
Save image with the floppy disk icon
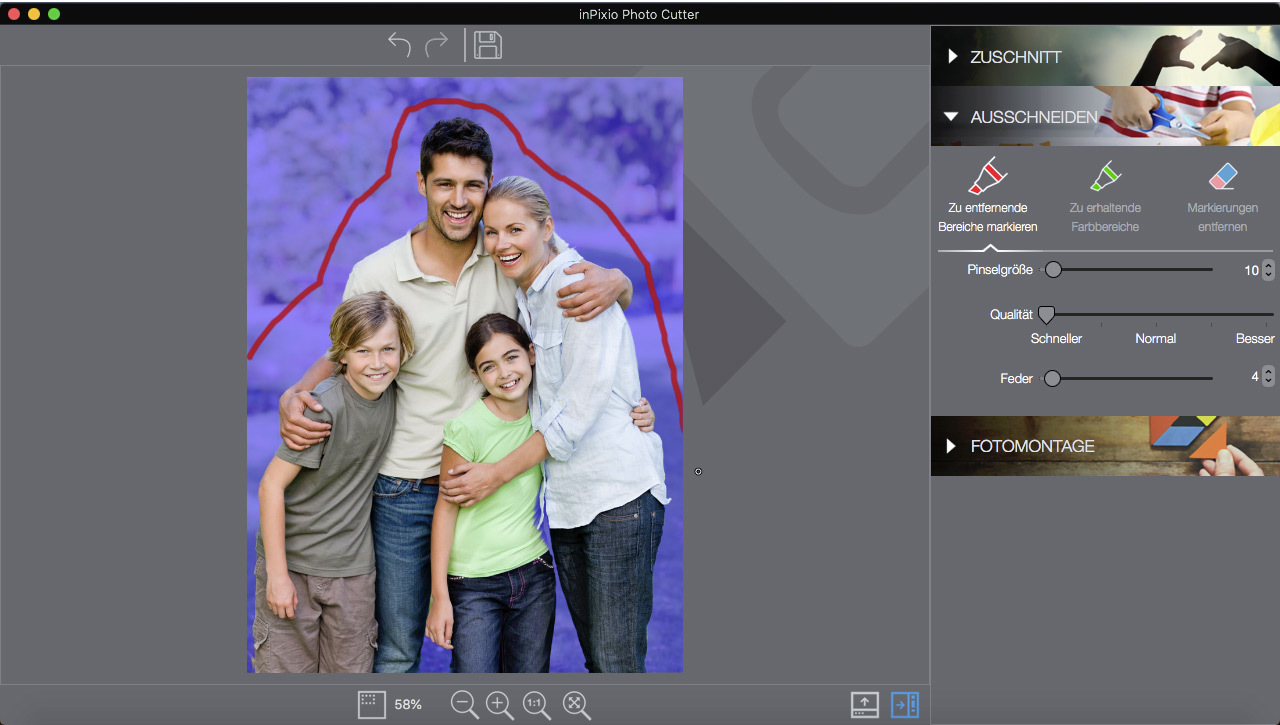(x=488, y=45)
